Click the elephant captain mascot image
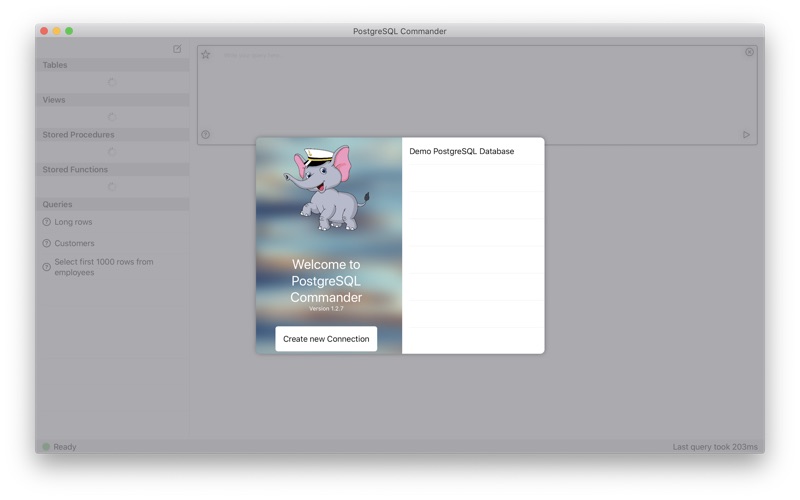This screenshot has height=500, width=800. click(327, 188)
